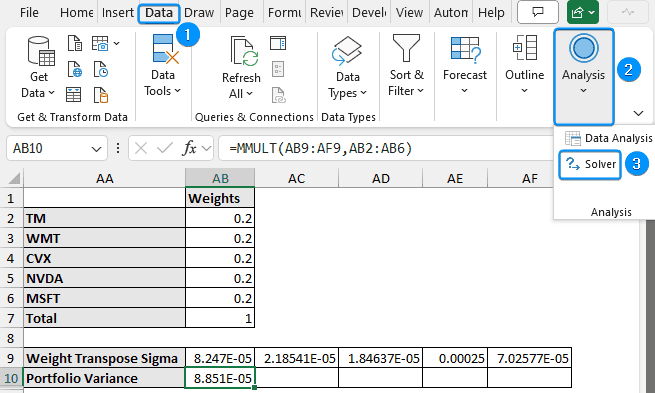The height and width of the screenshot is (393, 655).
Task: Open the Help tab
Action: click(491, 13)
